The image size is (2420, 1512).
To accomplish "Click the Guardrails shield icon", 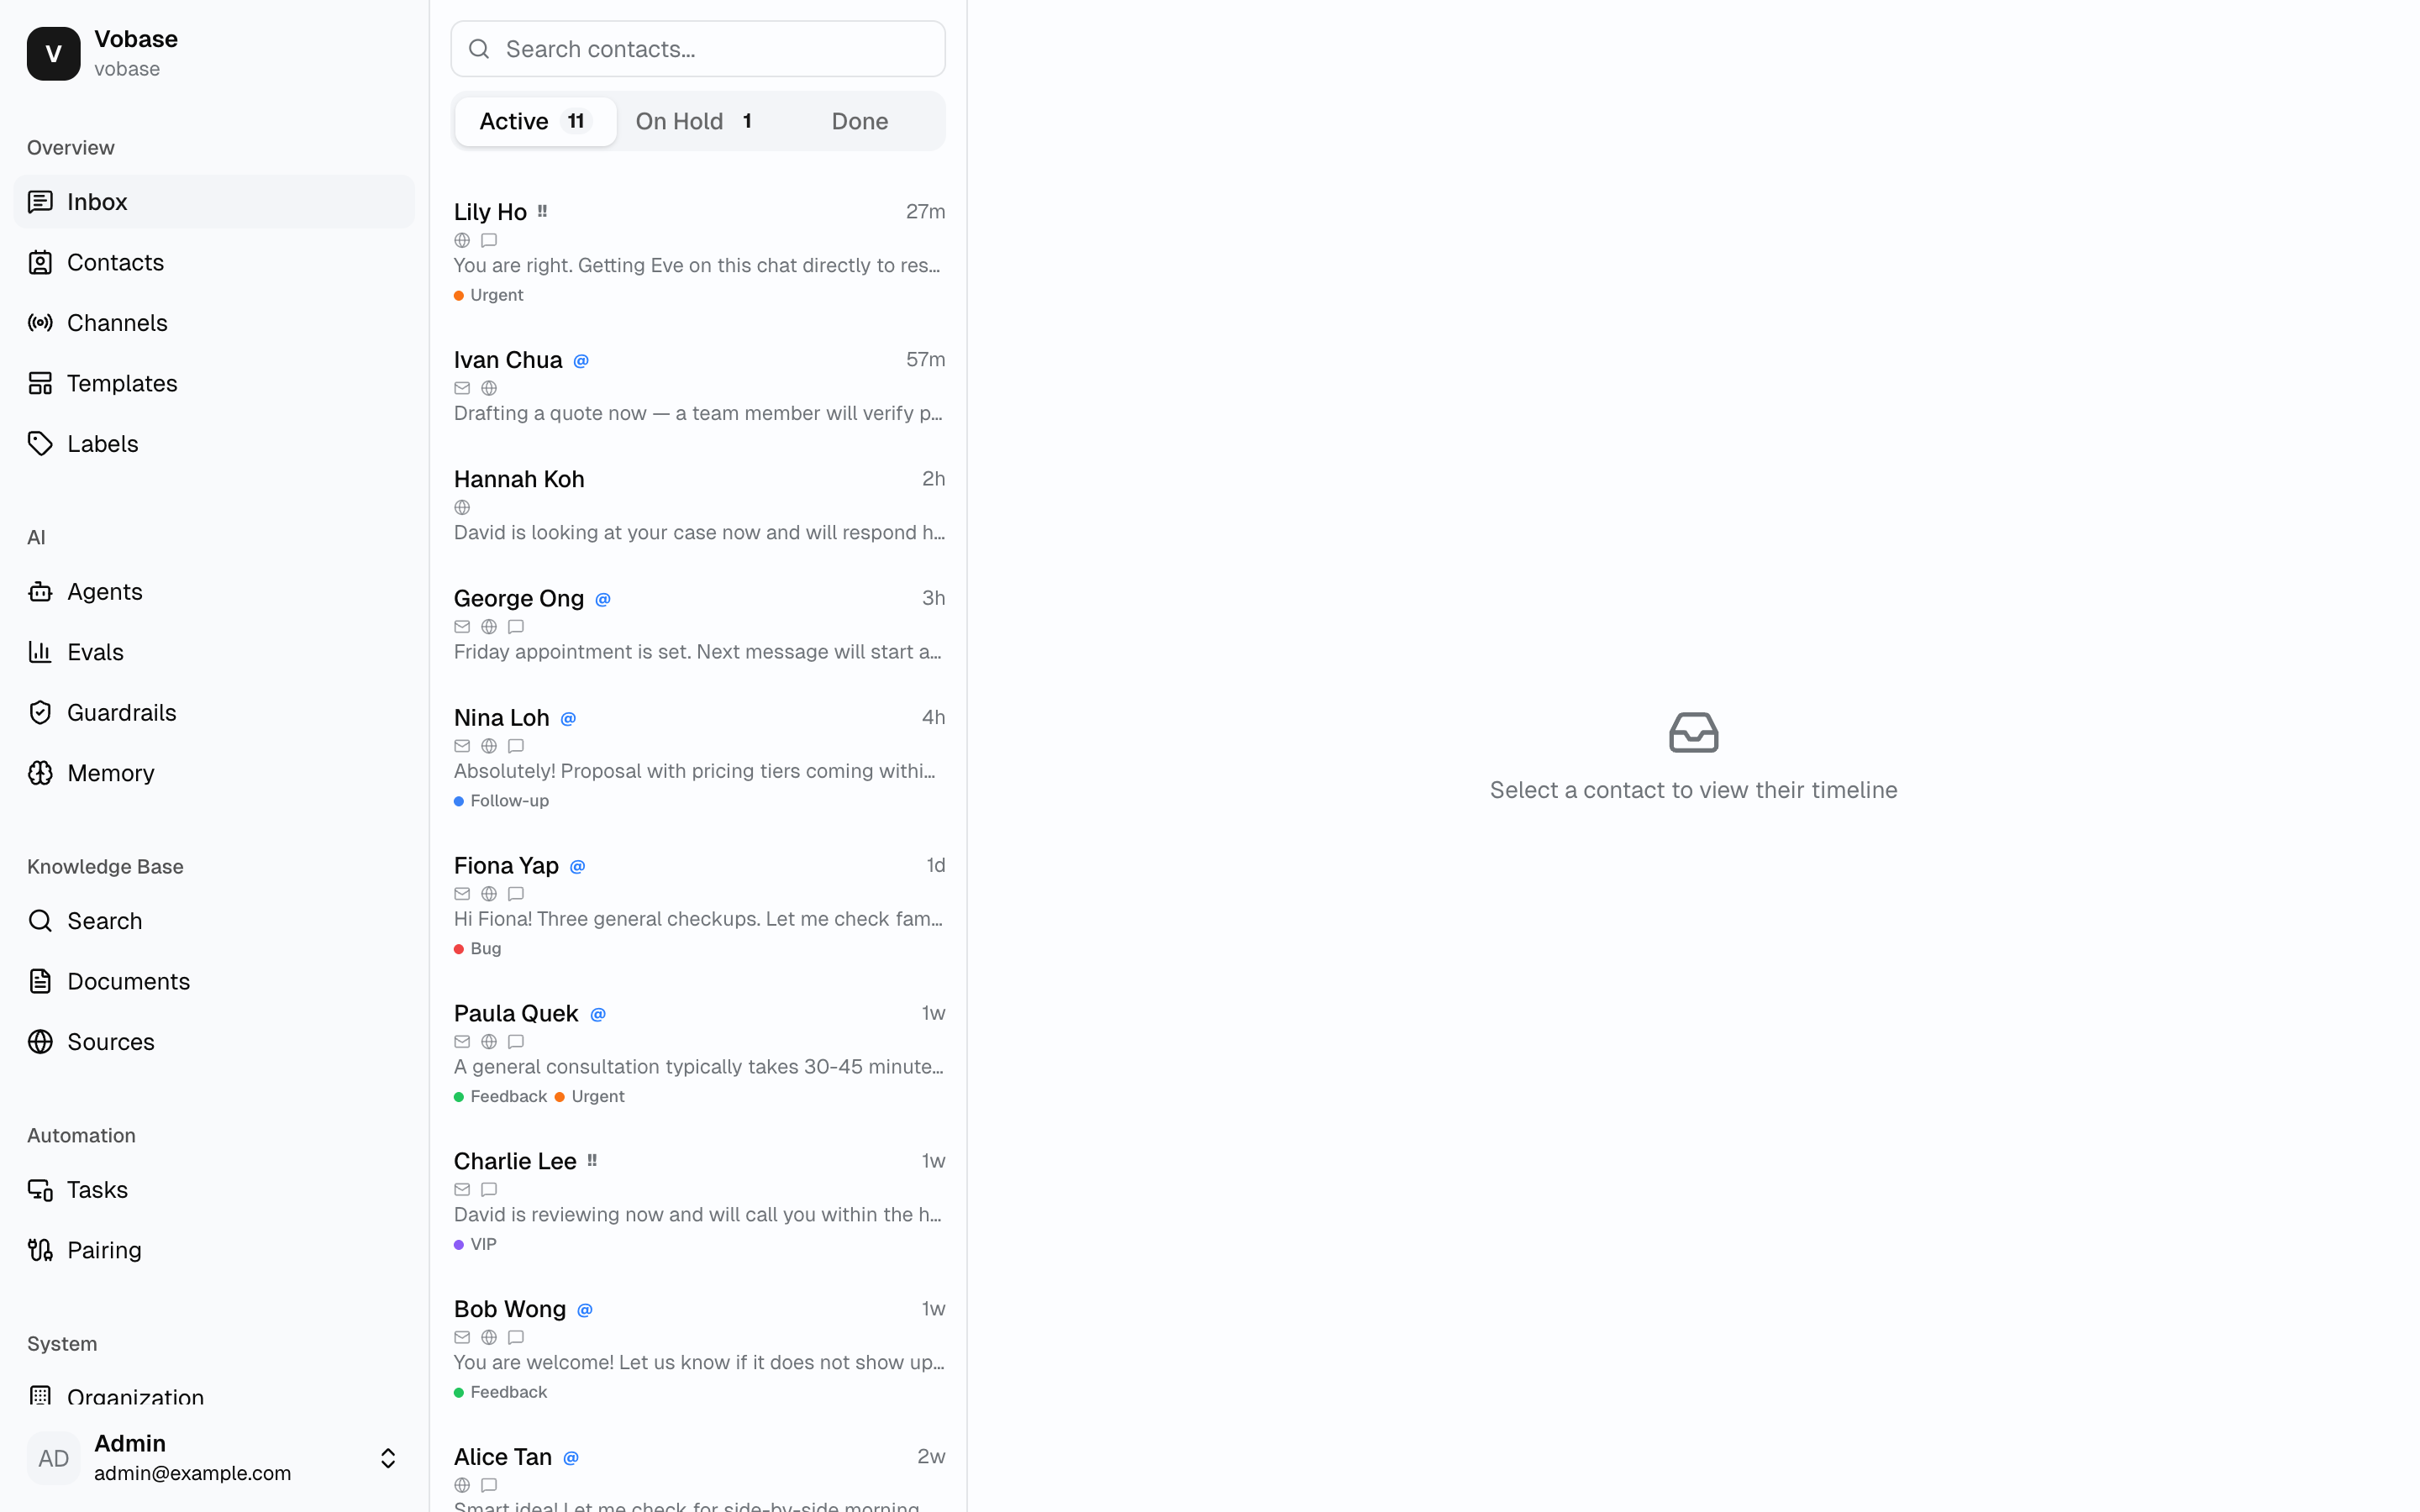I will click(x=40, y=713).
